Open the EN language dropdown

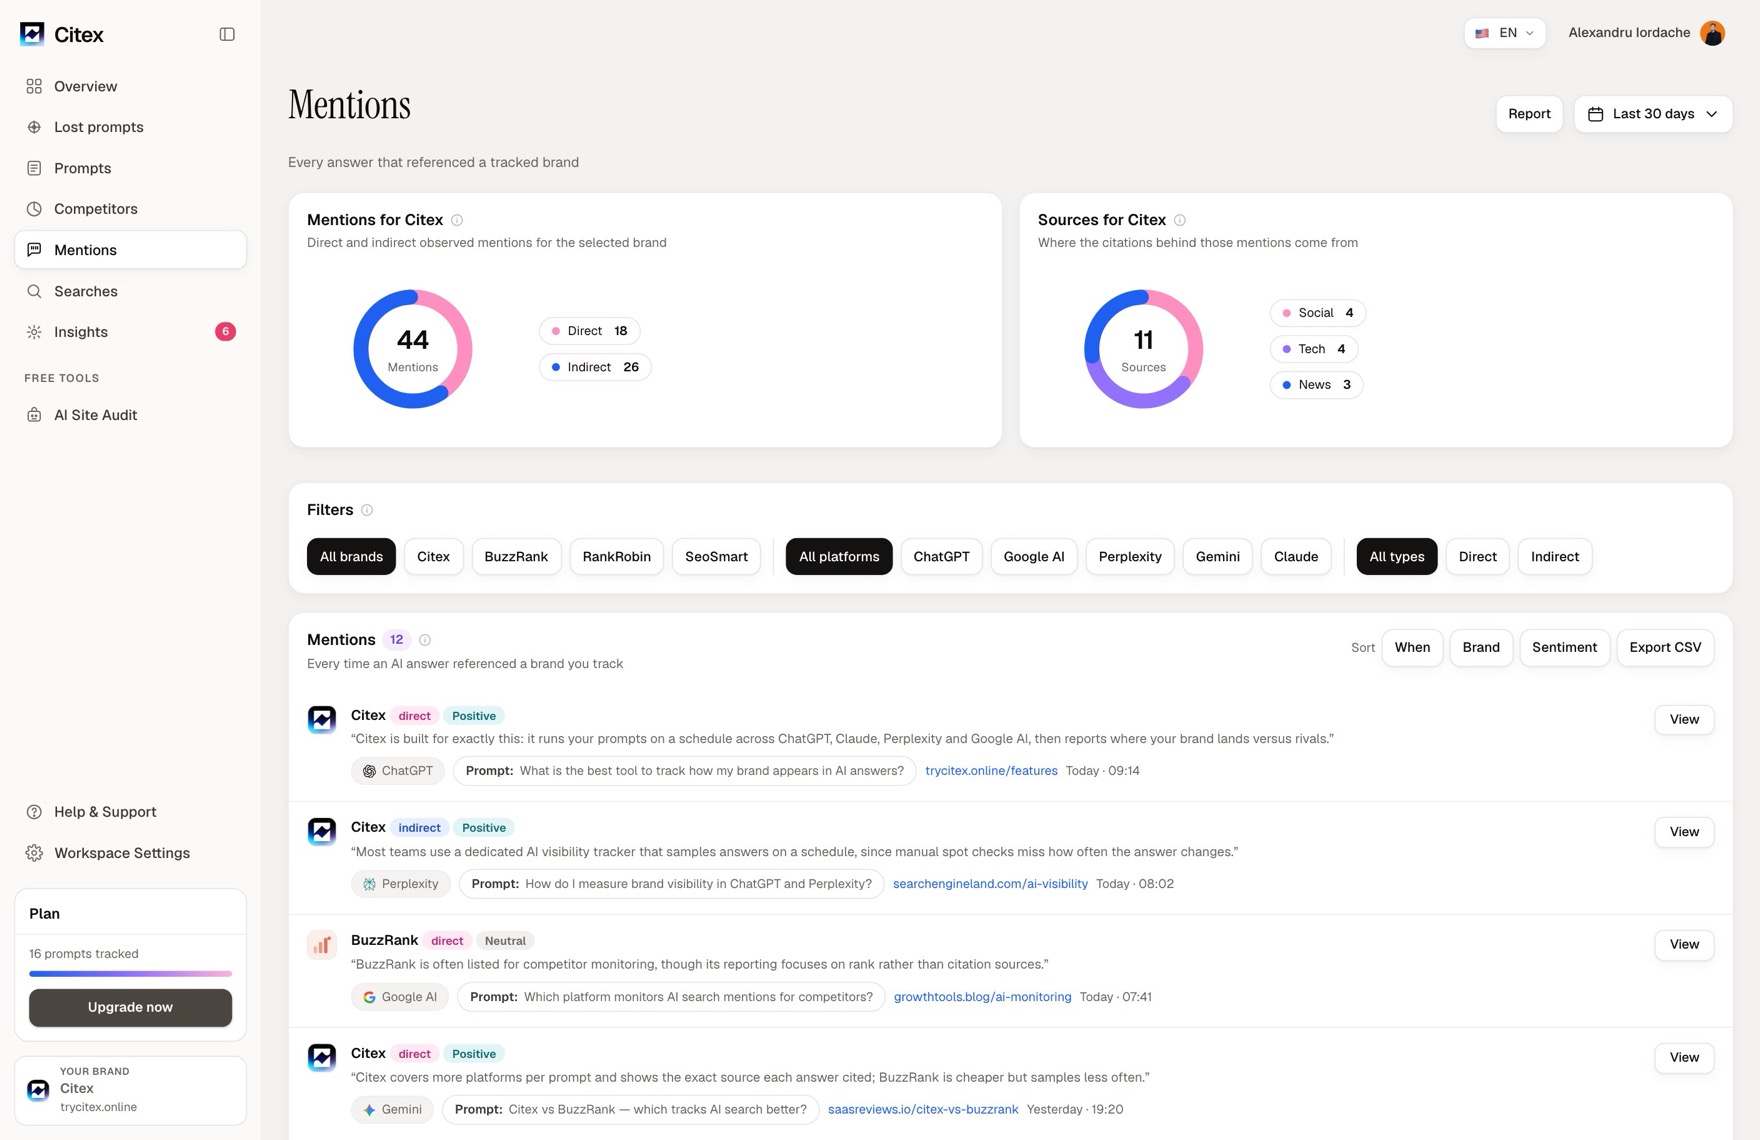1505,33
